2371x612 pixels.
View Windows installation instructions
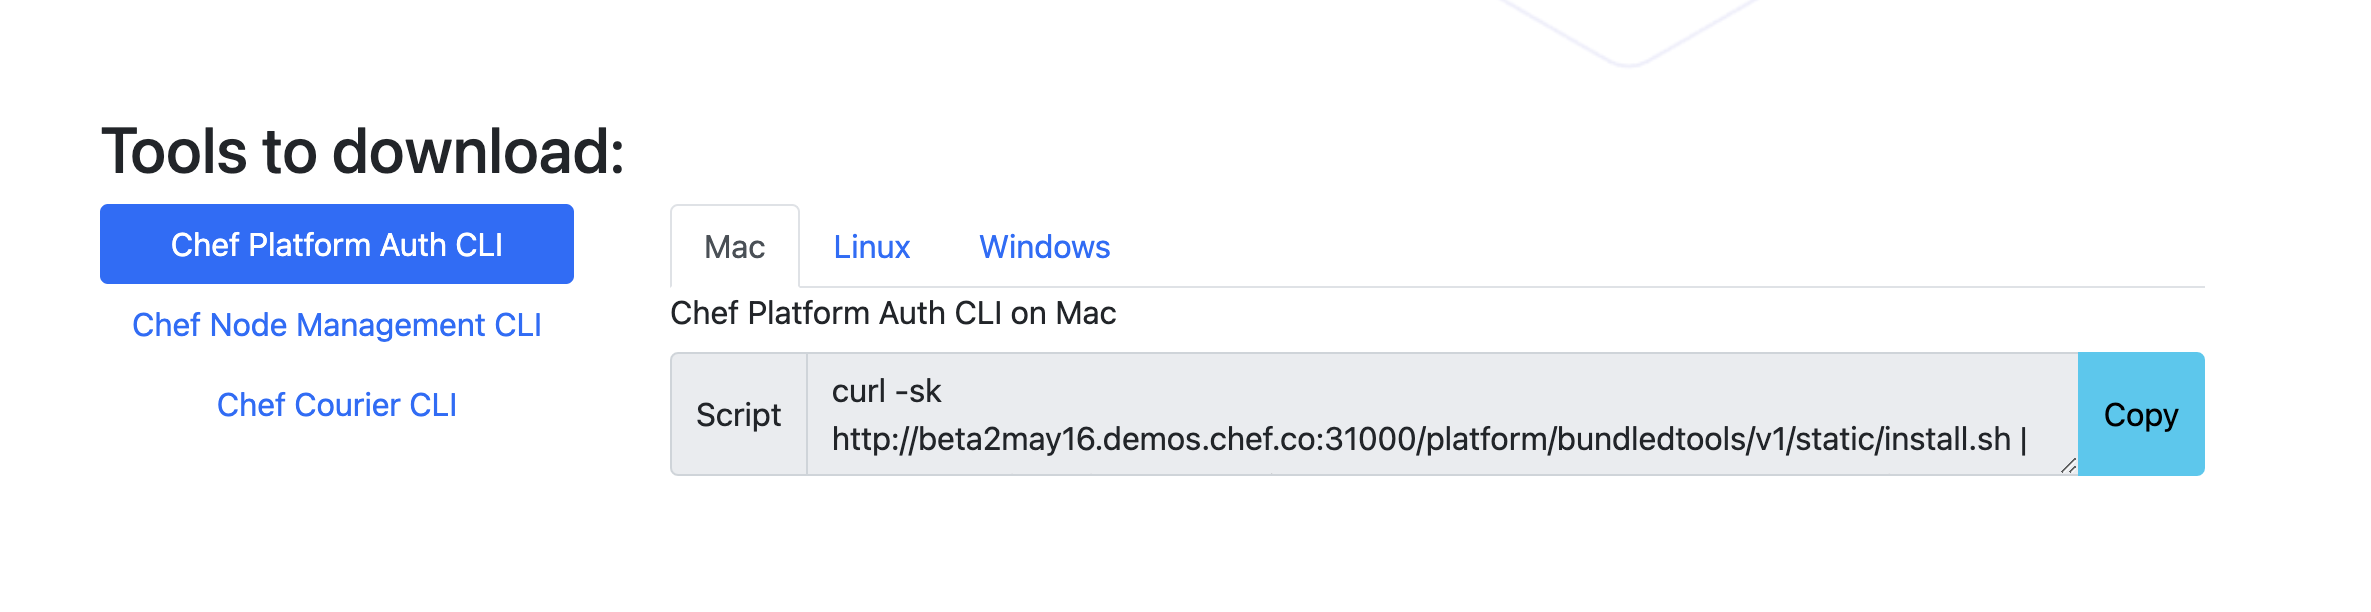[x=1044, y=247]
